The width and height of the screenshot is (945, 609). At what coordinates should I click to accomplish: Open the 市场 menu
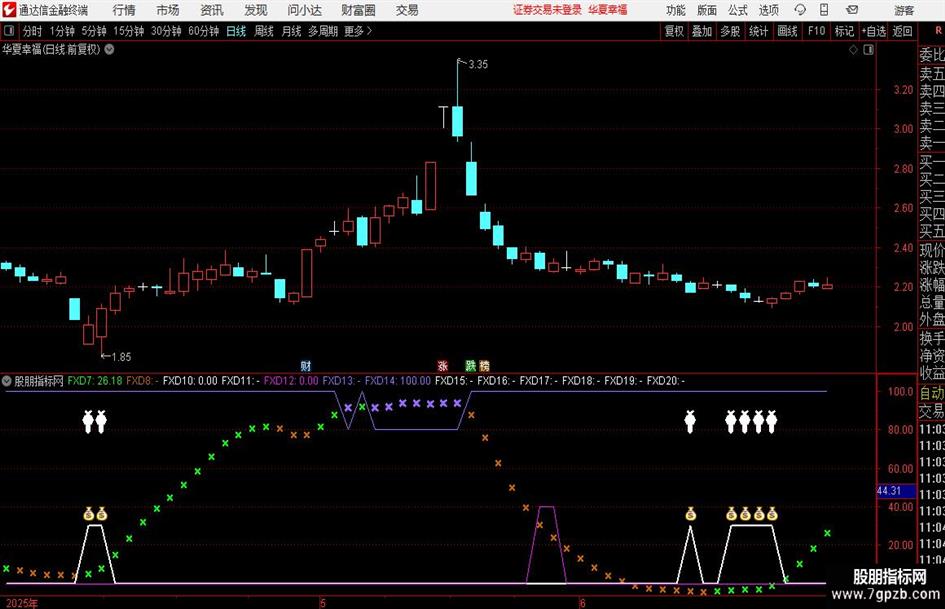(168, 10)
